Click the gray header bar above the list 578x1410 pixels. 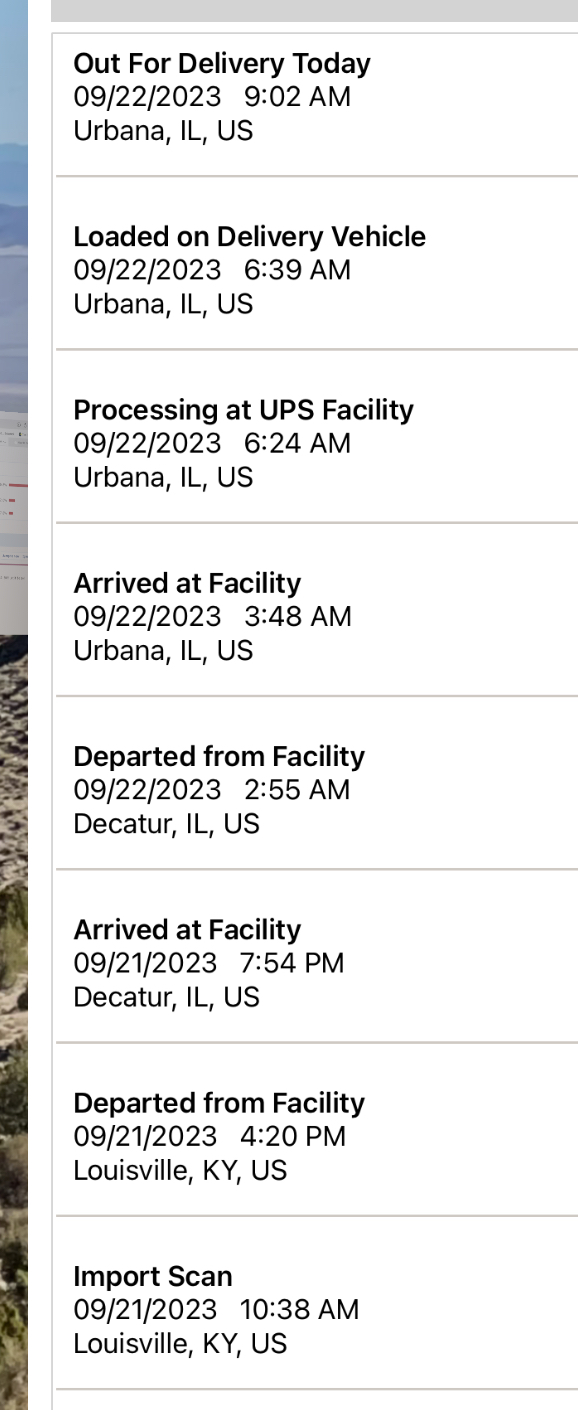pos(314,10)
